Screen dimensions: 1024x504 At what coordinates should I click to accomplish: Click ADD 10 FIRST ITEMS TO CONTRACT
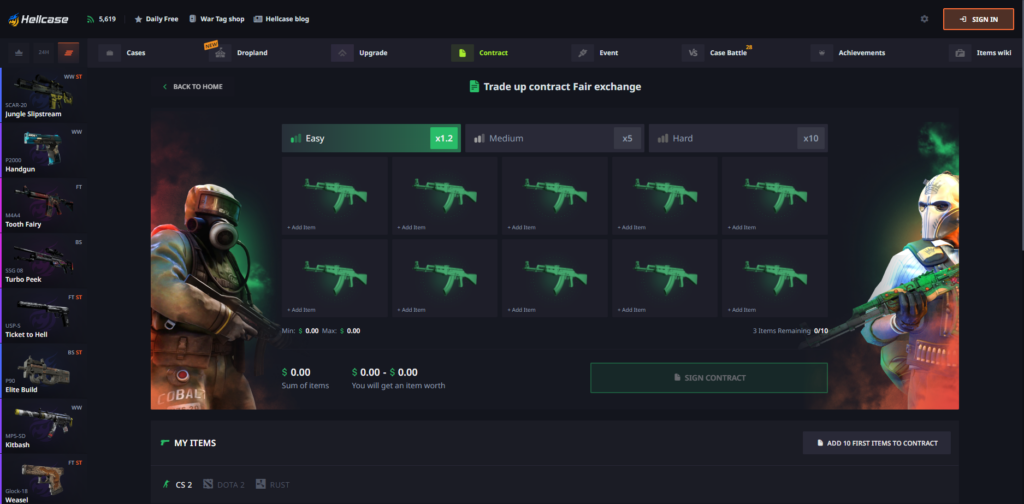[876, 443]
